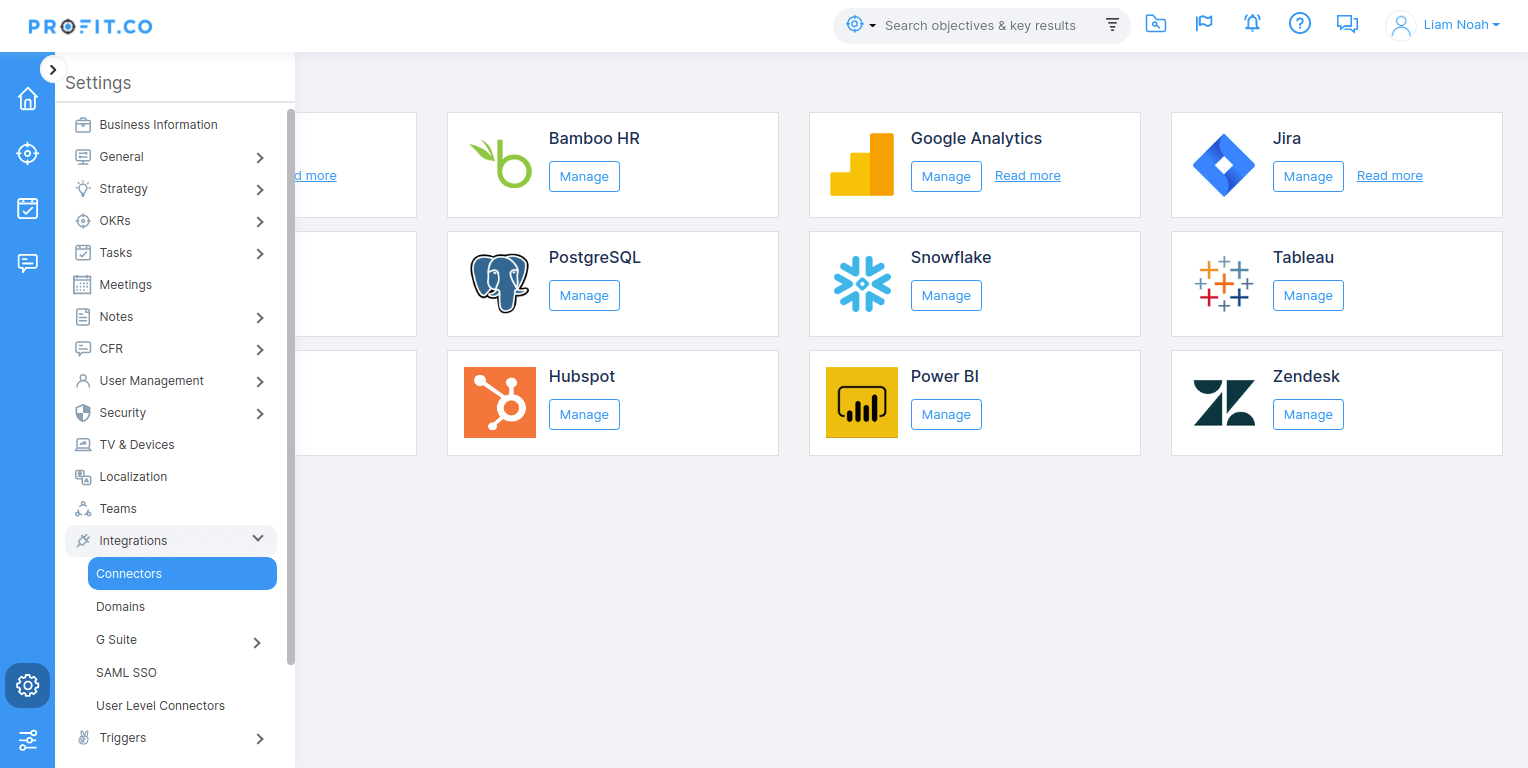1528x768 pixels.
Task: Click the Liam Noah user avatar
Action: 1402,25
